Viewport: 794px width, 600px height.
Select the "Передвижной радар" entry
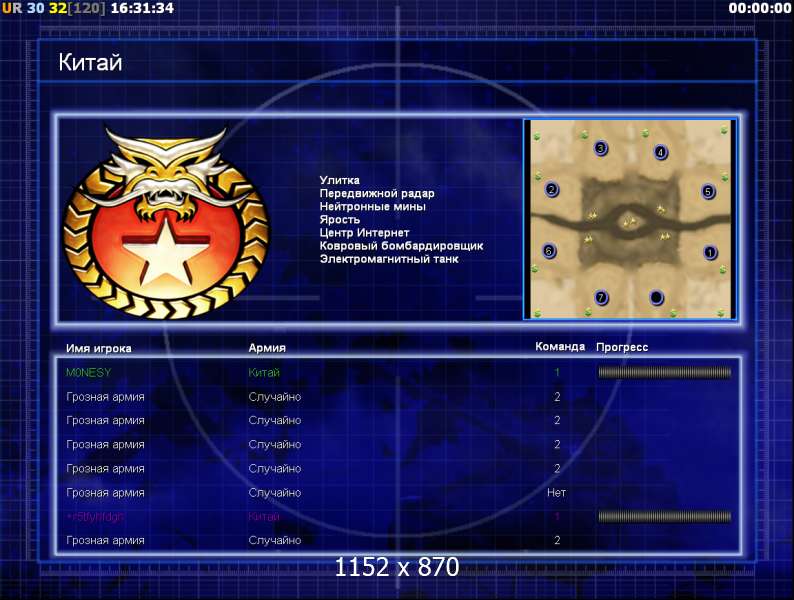(377, 193)
